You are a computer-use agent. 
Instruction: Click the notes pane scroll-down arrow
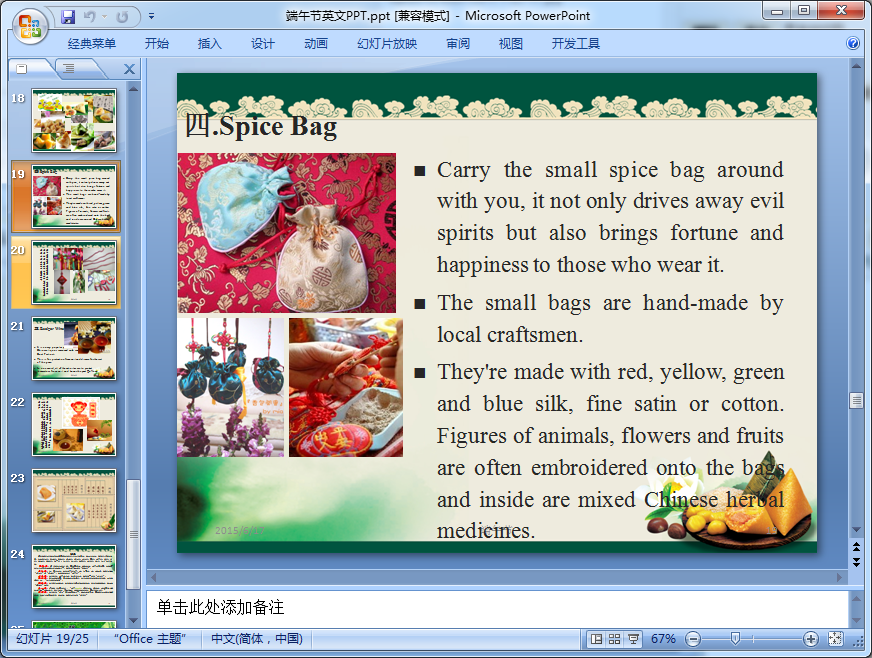(856, 620)
